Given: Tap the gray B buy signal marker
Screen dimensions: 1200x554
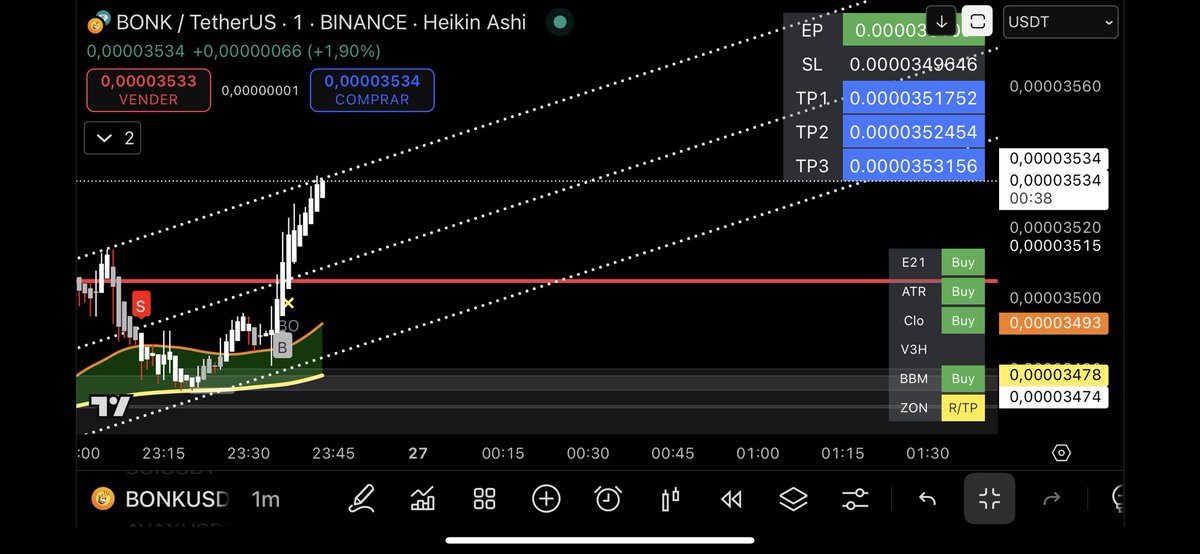Looking at the screenshot, I should point(283,347).
